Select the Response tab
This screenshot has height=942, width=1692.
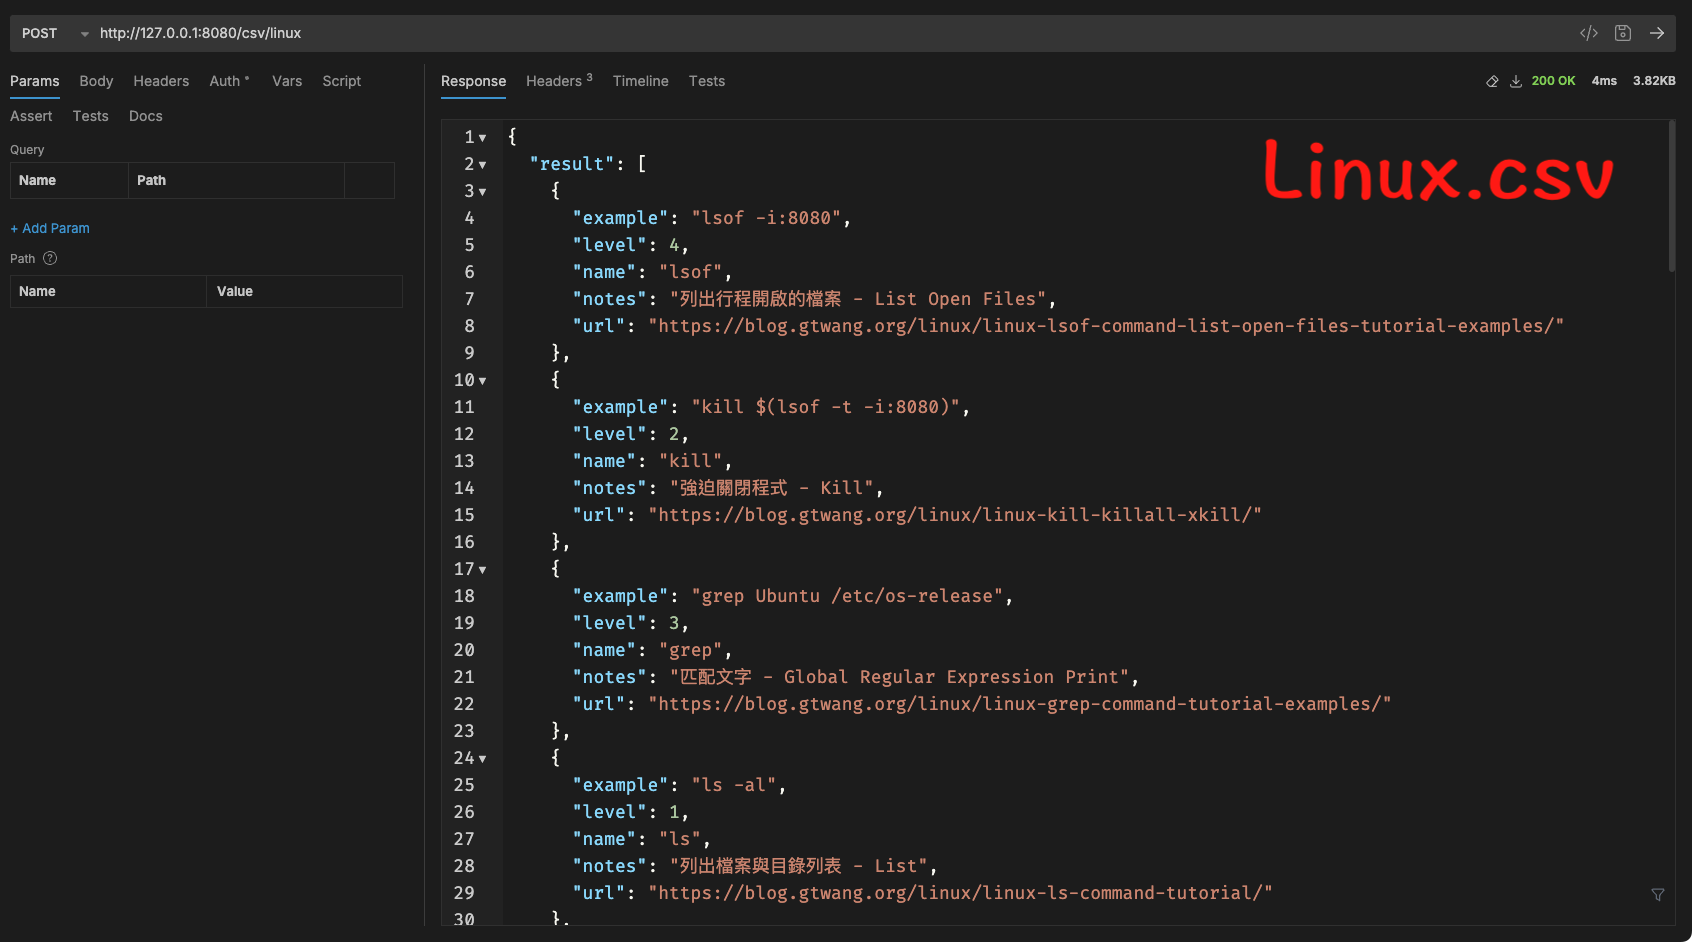[x=473, y=81]
